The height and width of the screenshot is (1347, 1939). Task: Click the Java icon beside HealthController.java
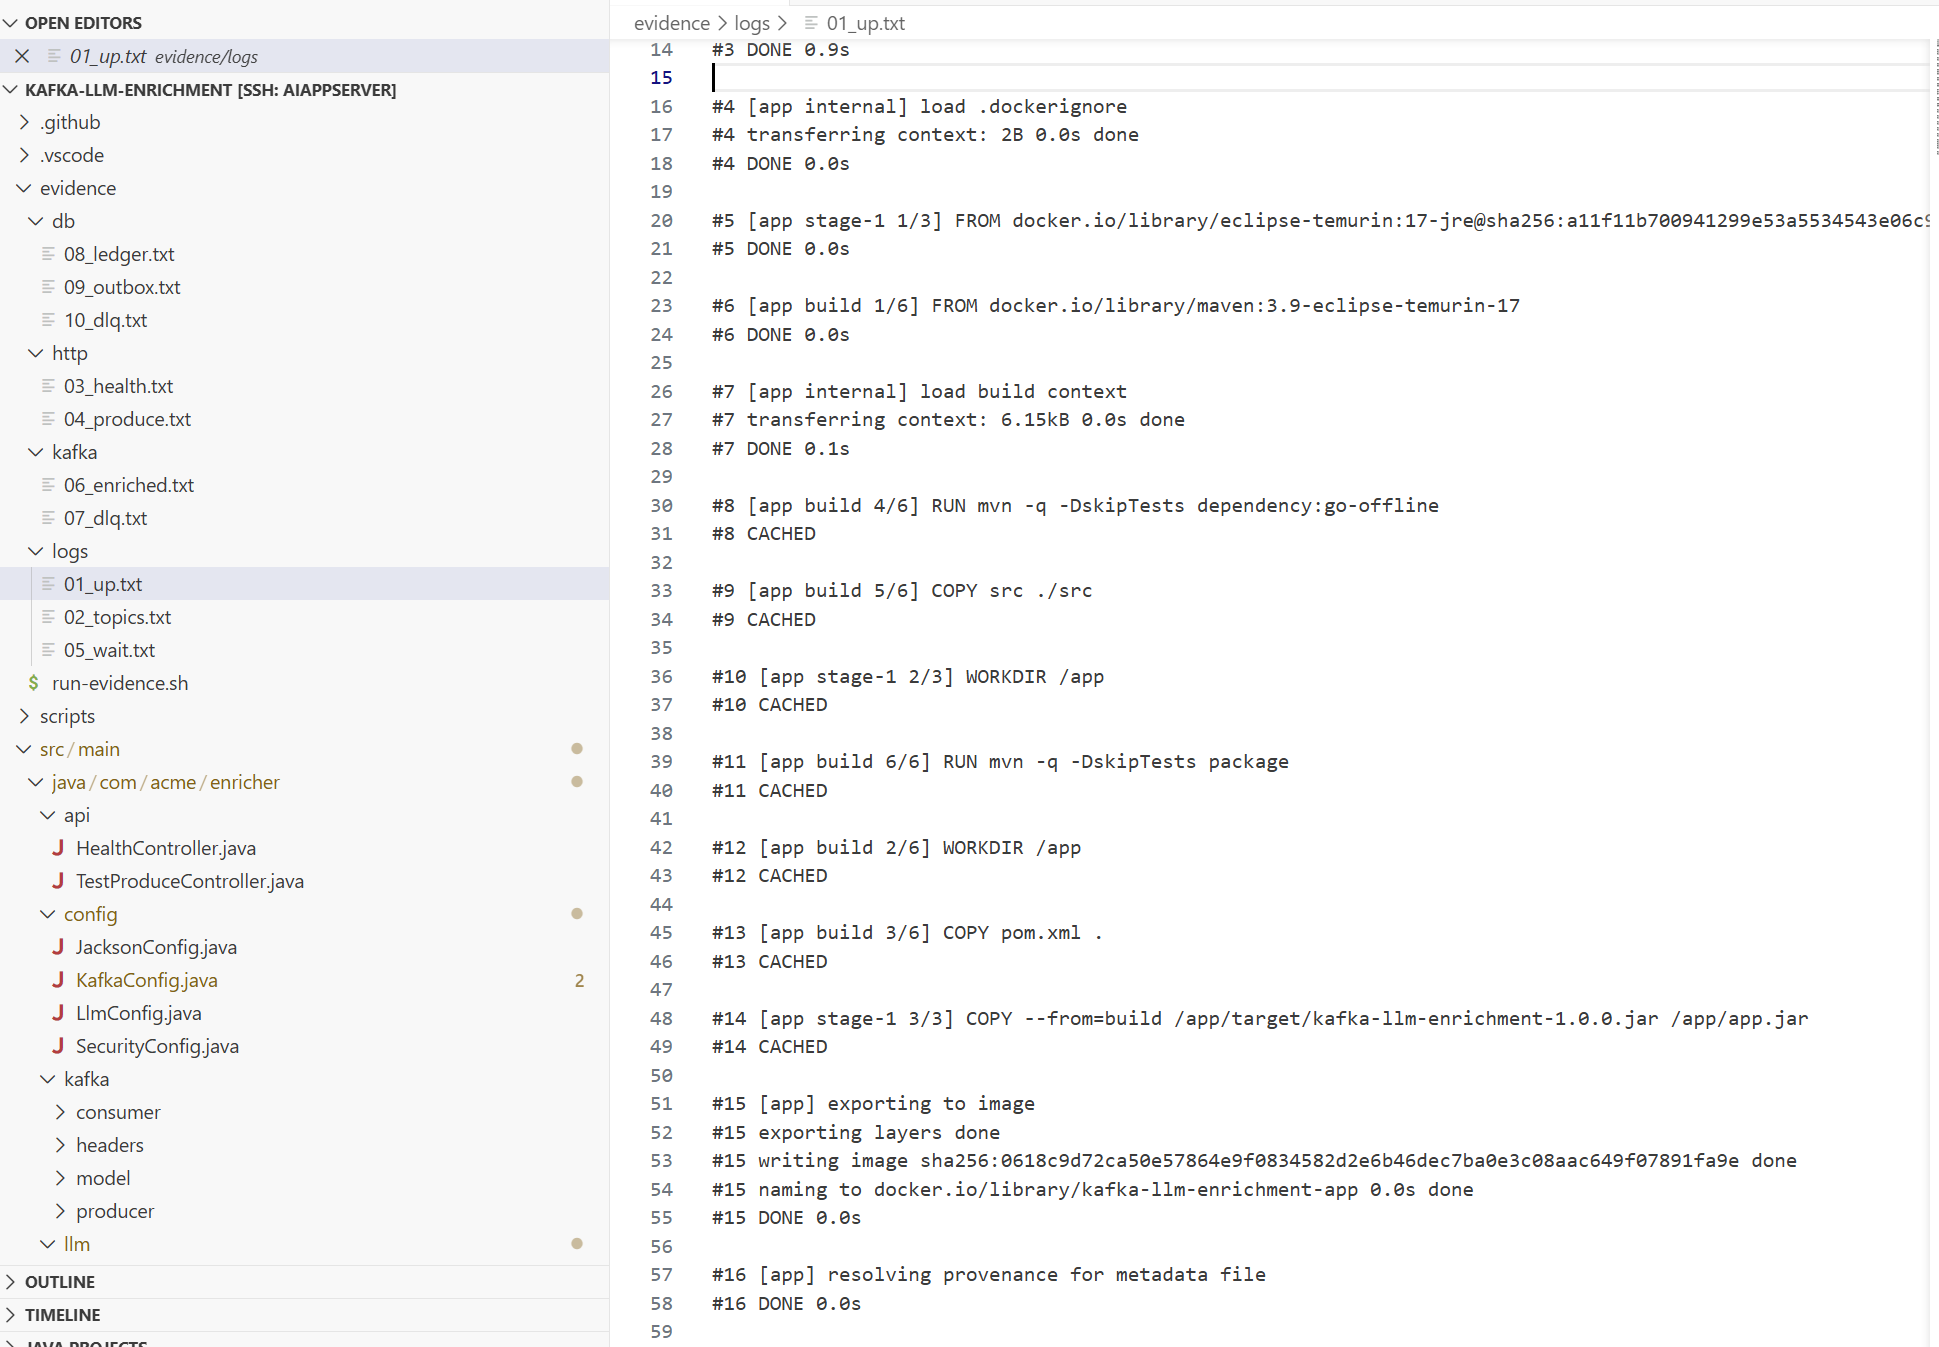click(58, 848)
